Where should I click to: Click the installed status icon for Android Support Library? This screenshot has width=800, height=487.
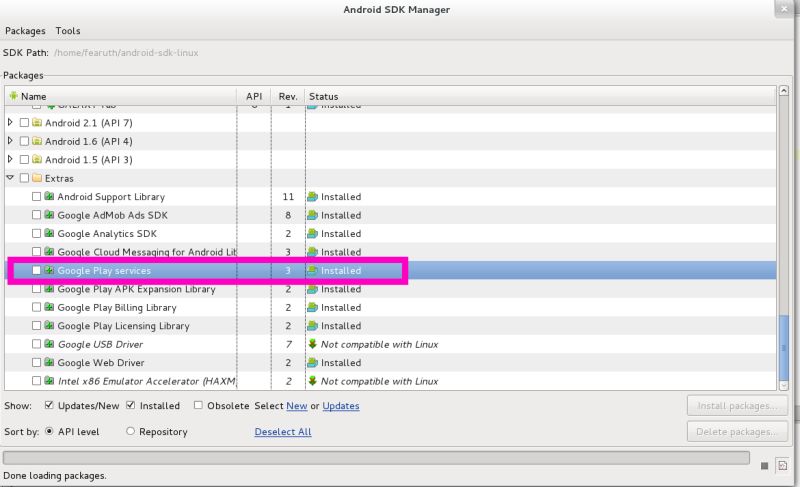(312, 197)
